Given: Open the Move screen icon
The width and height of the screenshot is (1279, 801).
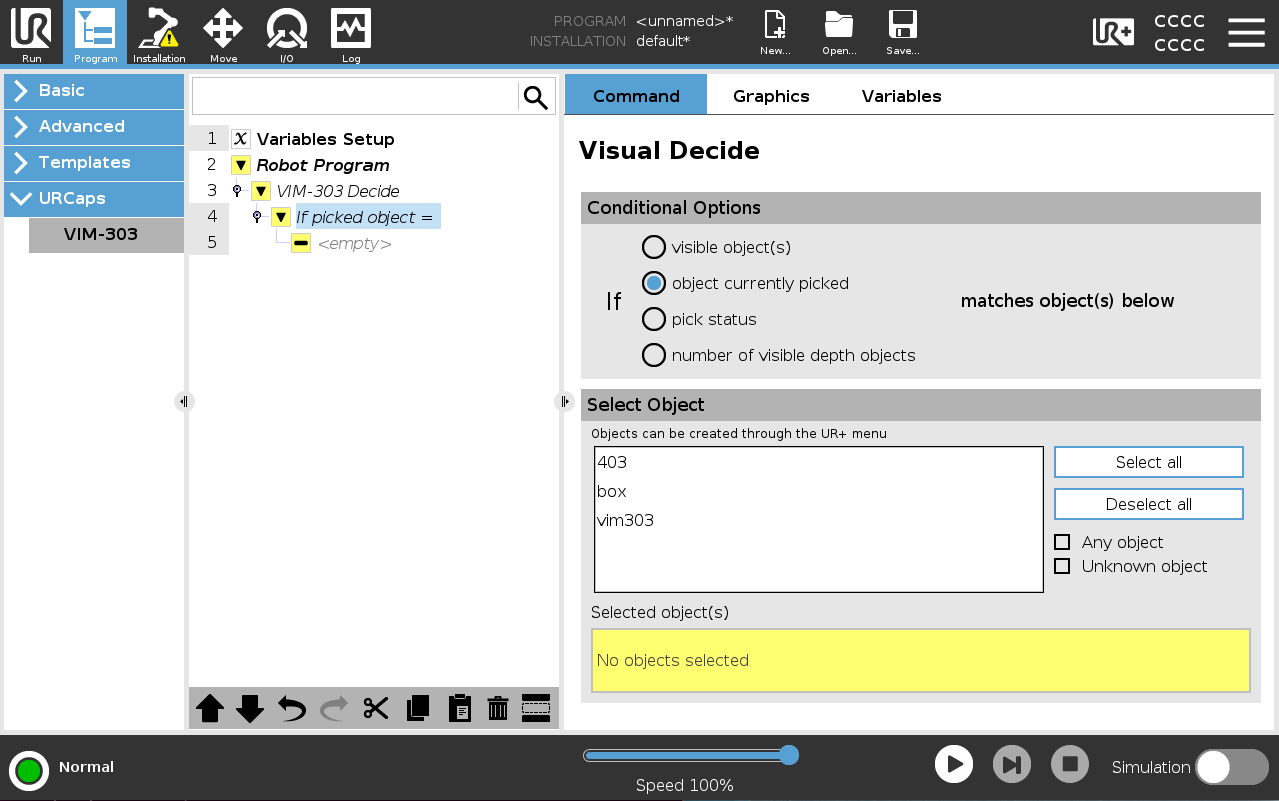Looking at the screenshot, I should click(x=223, y=32).
